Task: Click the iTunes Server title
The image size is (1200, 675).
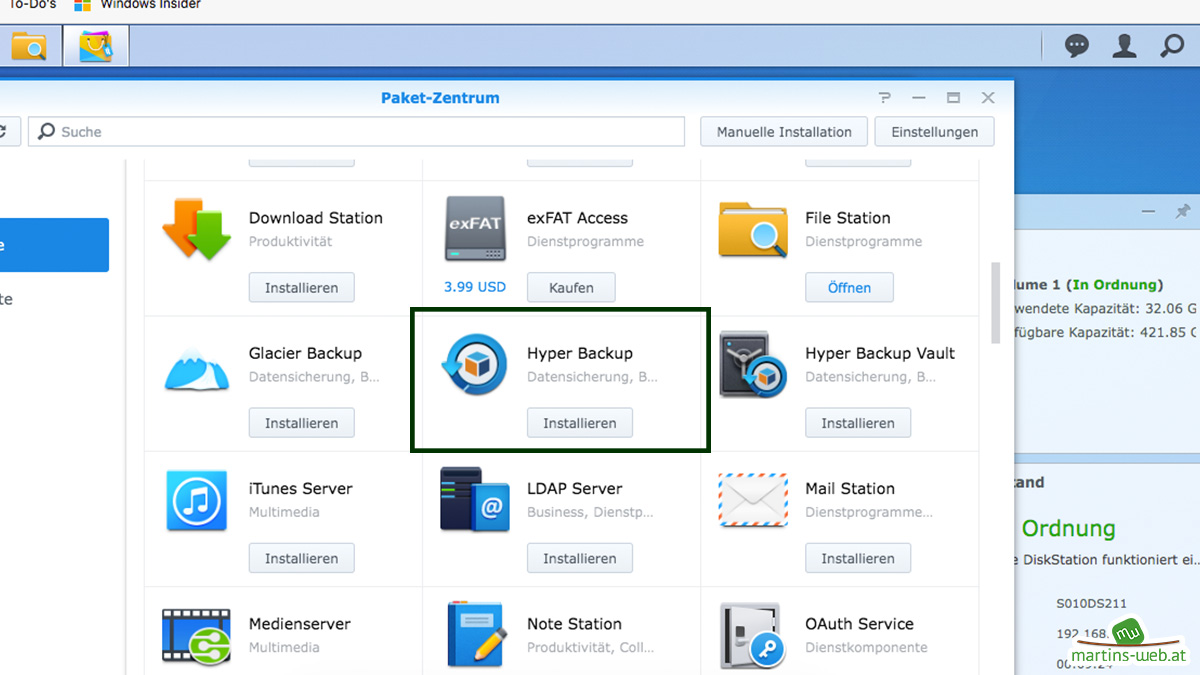Action: click(301, 489)
